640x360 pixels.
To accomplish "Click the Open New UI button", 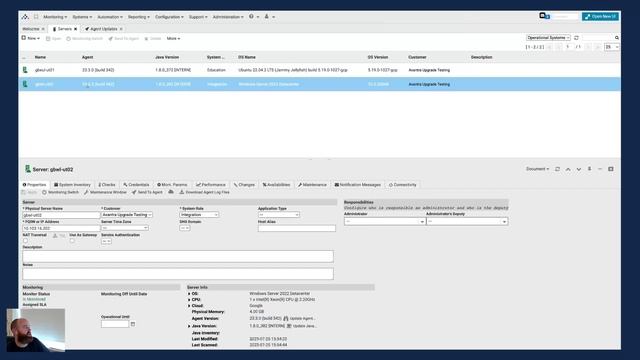I will (600, 16).
